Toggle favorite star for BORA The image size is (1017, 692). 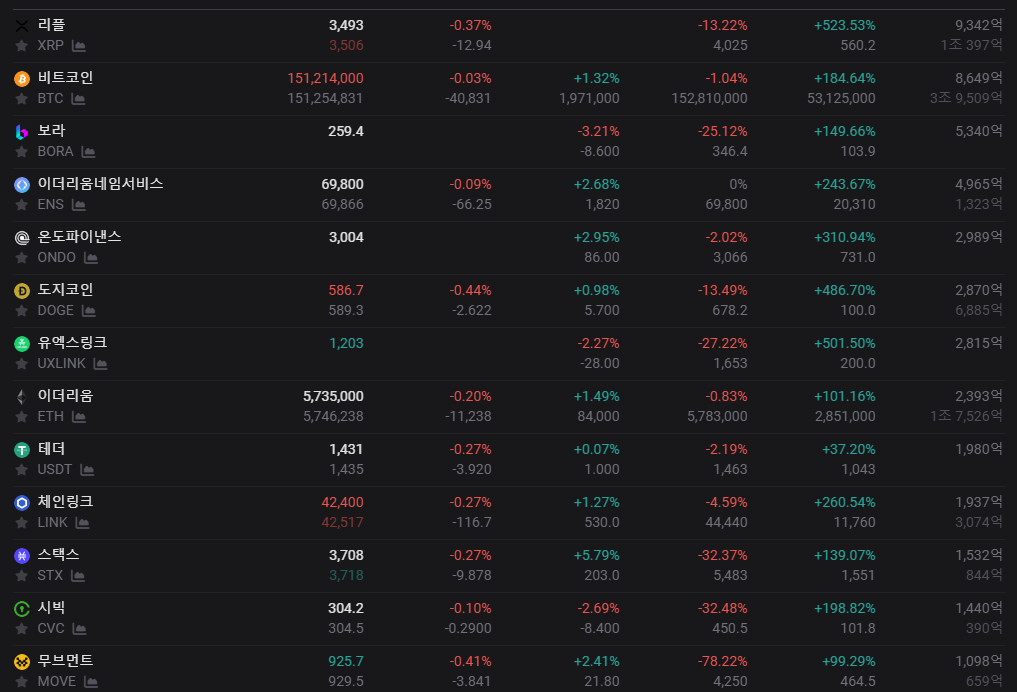[x=21, y=152]
